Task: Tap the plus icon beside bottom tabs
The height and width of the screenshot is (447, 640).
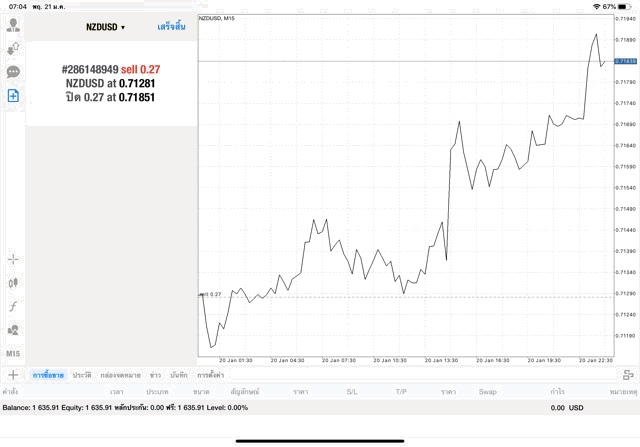Action: coord(13,374)
